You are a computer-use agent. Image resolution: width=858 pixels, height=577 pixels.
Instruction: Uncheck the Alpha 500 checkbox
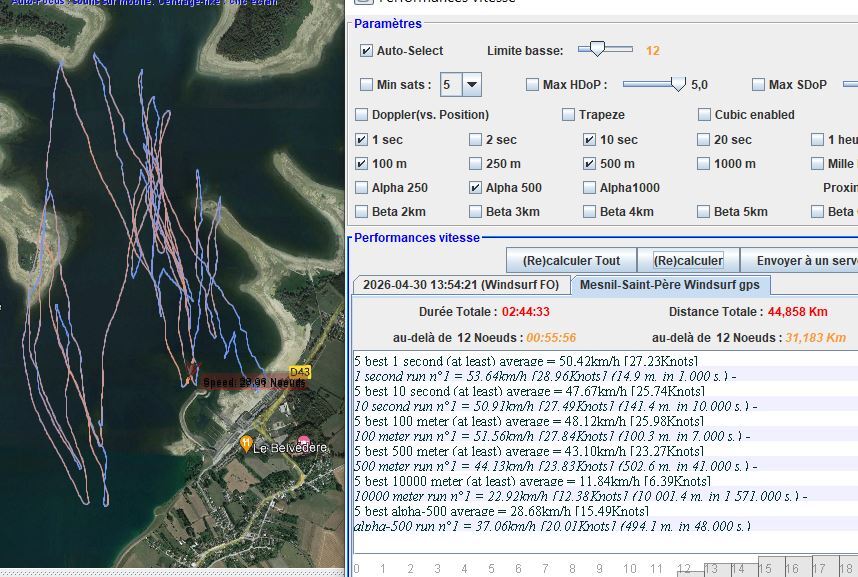[x=476, y=188]
